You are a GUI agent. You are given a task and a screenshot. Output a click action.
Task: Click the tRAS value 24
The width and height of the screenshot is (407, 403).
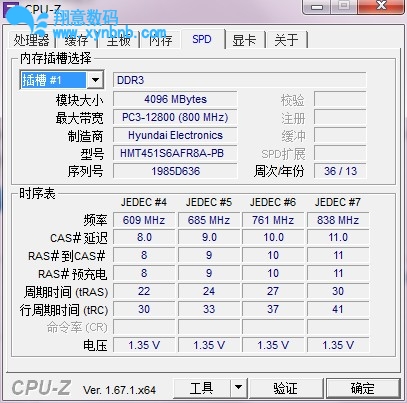click(209, 291)
